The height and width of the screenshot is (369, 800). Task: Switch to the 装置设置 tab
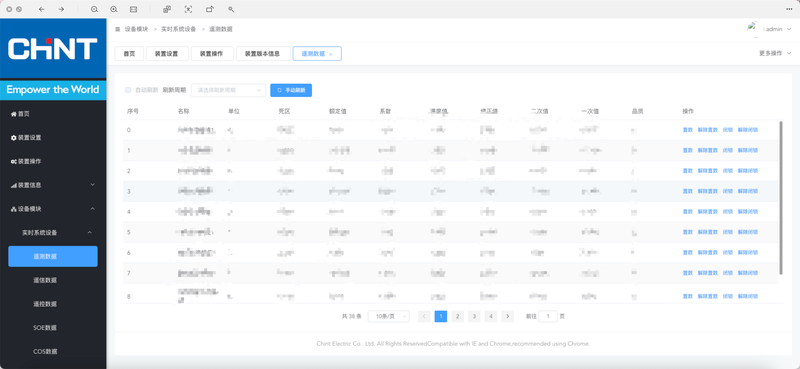[167, 54]
